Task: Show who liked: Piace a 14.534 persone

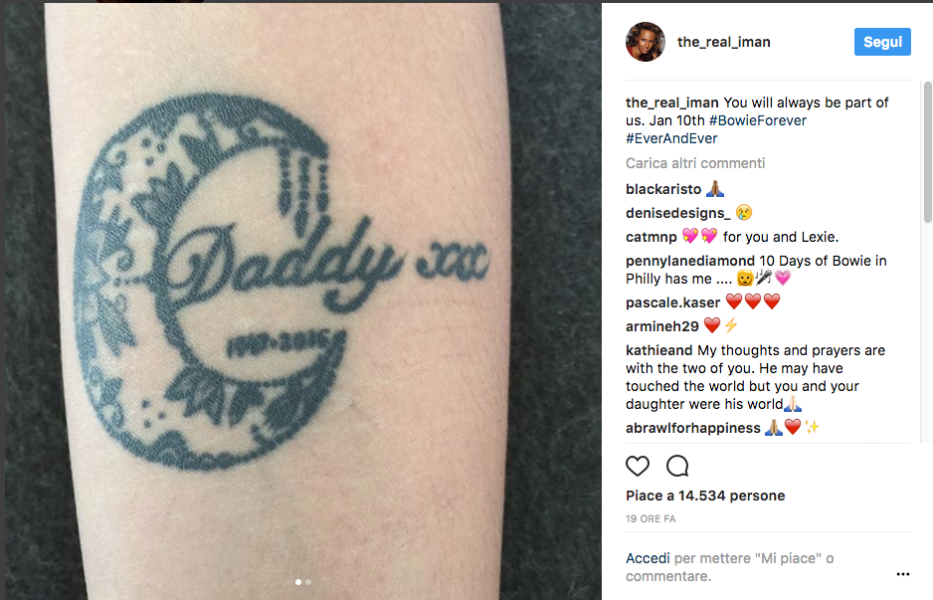Action: [x=705, y=495]
